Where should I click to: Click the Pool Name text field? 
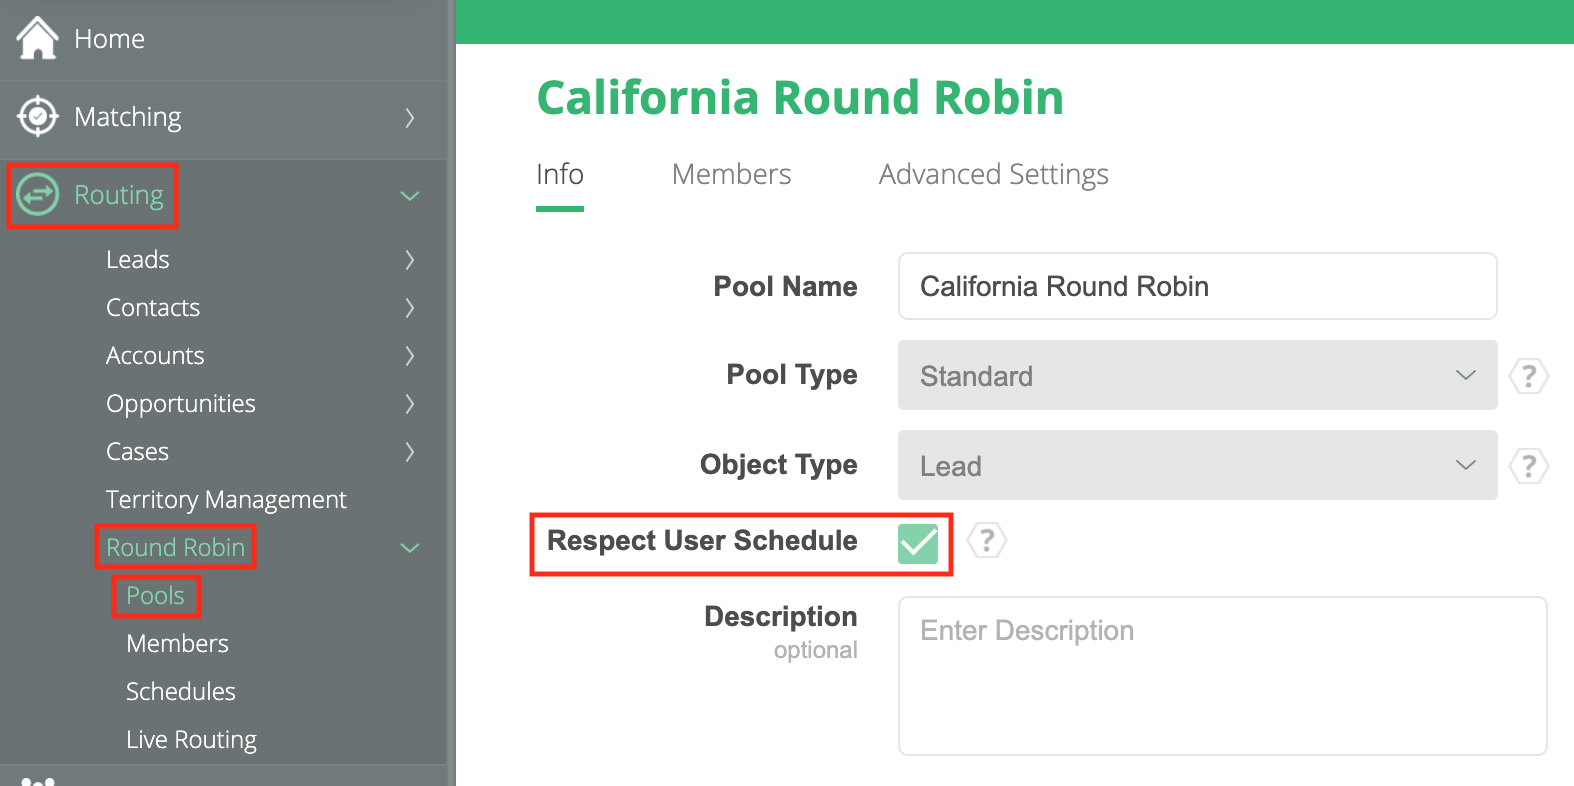1197,286
